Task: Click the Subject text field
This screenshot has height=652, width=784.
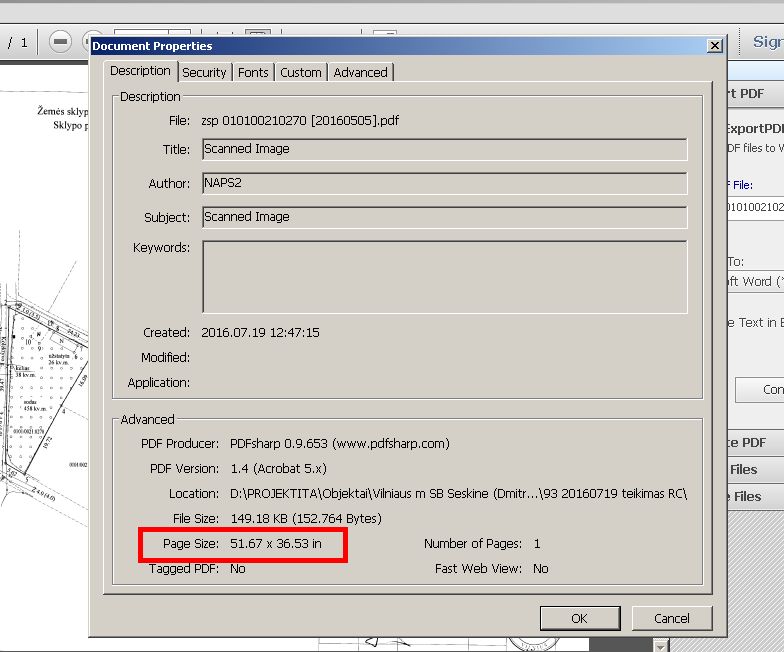Action: [x=444, y=217]
